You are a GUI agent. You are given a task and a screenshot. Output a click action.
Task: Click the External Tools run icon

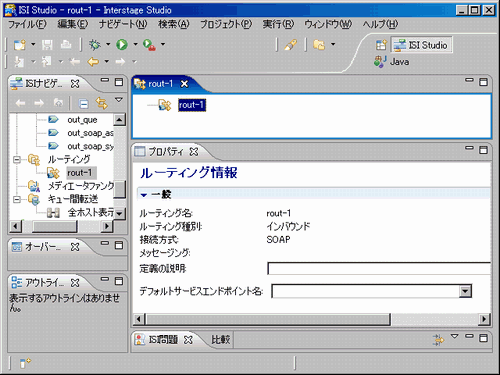(x=149, y=45)
